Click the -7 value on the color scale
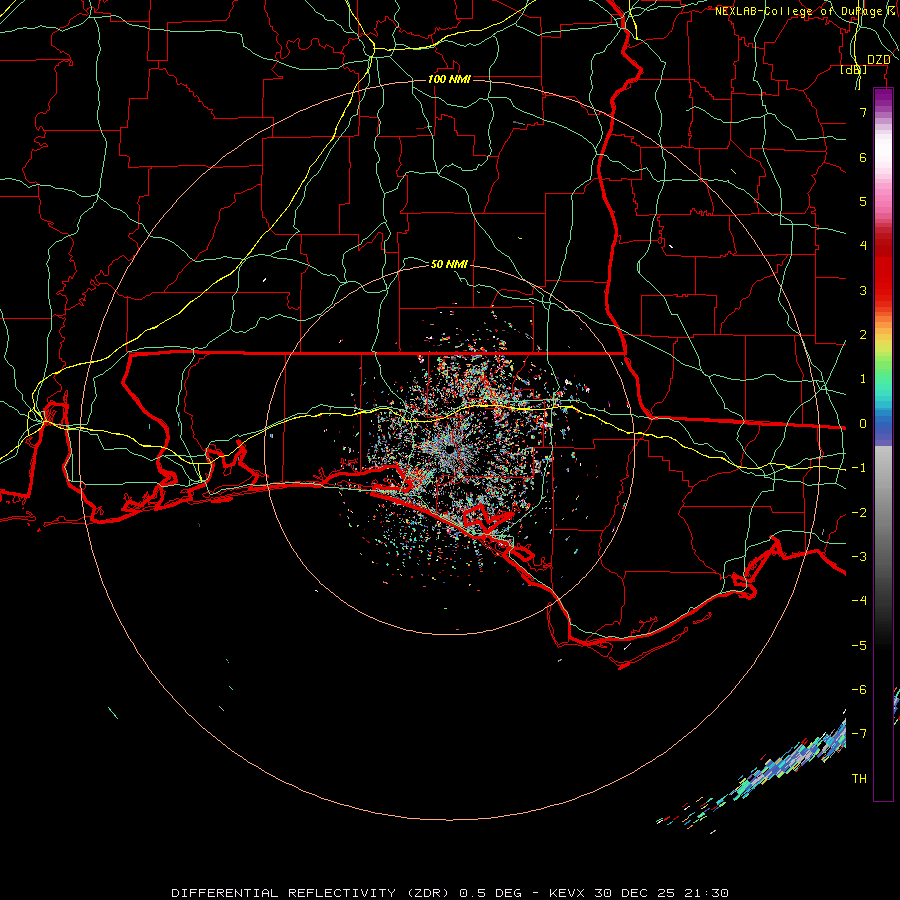 [x=859, y=734]
